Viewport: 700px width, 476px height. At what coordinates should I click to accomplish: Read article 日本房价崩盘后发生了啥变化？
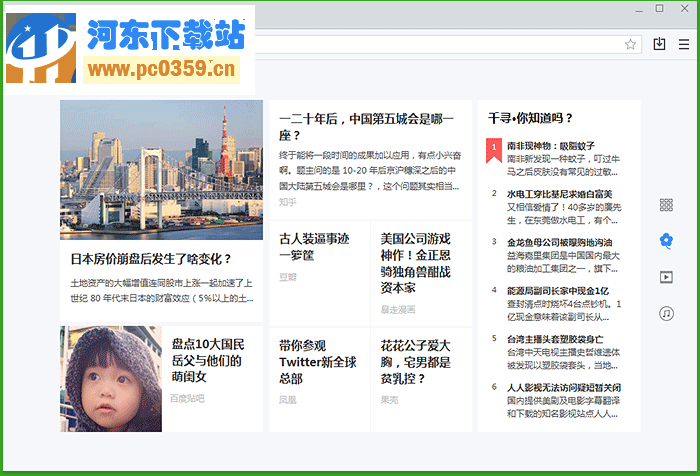tap(151, 259)
